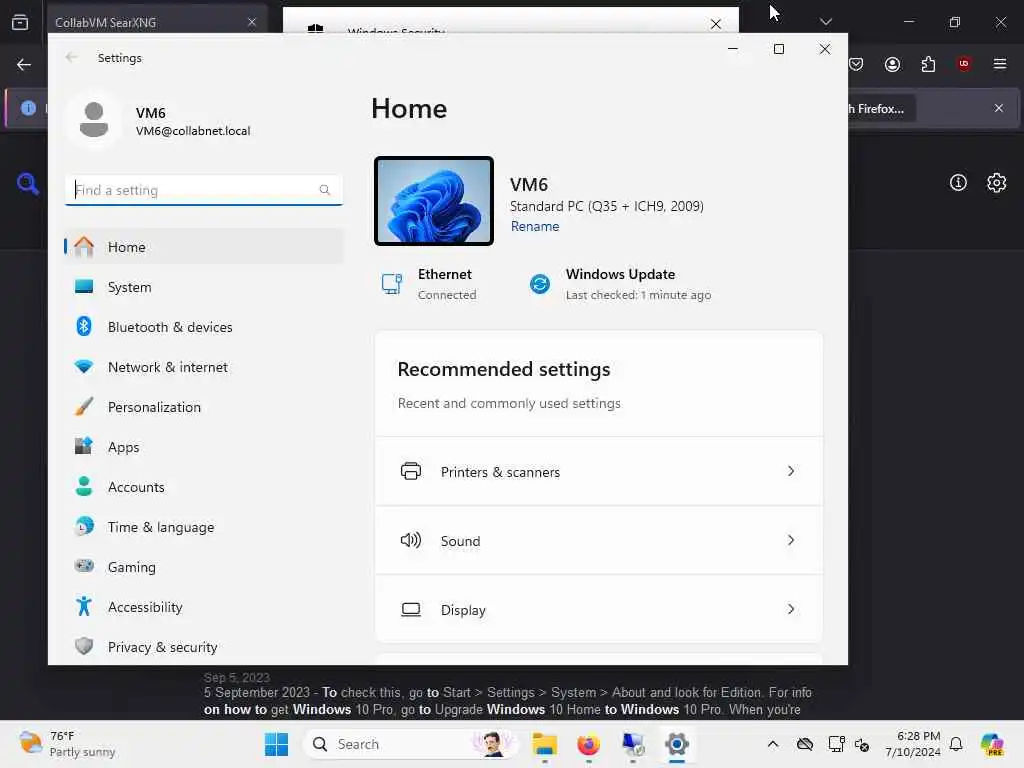The image size is (1024, 768).
Task: Switch to CollabVM SearXNG browser tab
Action: 157,22
